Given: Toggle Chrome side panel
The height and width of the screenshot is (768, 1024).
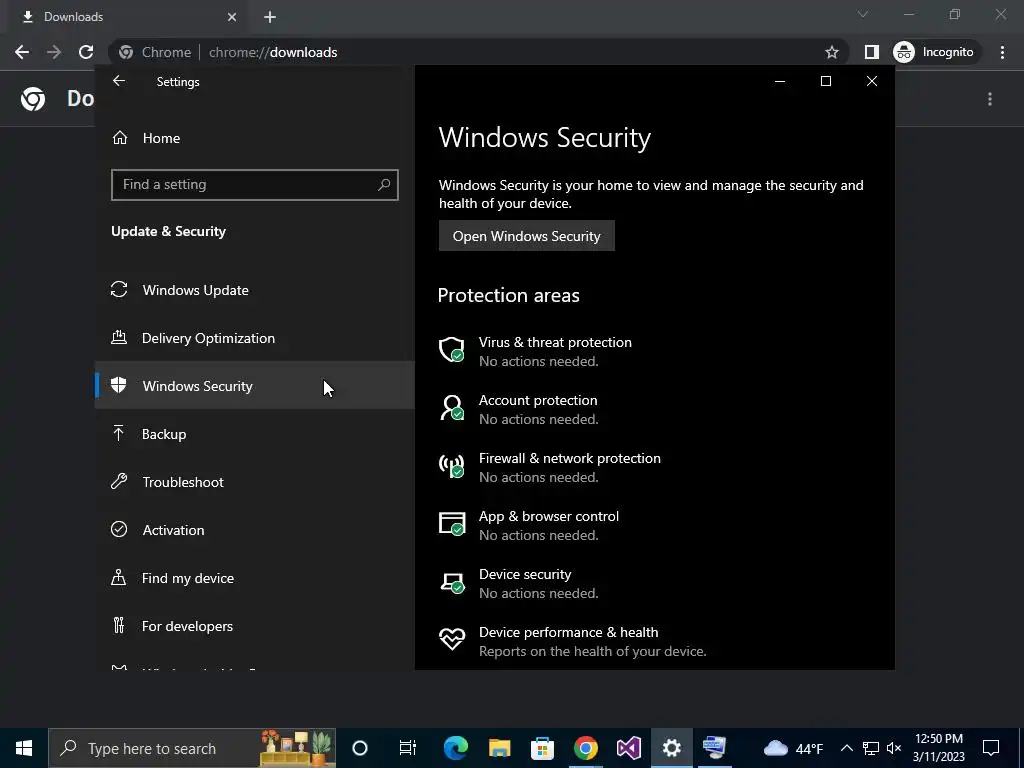Looking at the screenshot, I should pos(871,52).
